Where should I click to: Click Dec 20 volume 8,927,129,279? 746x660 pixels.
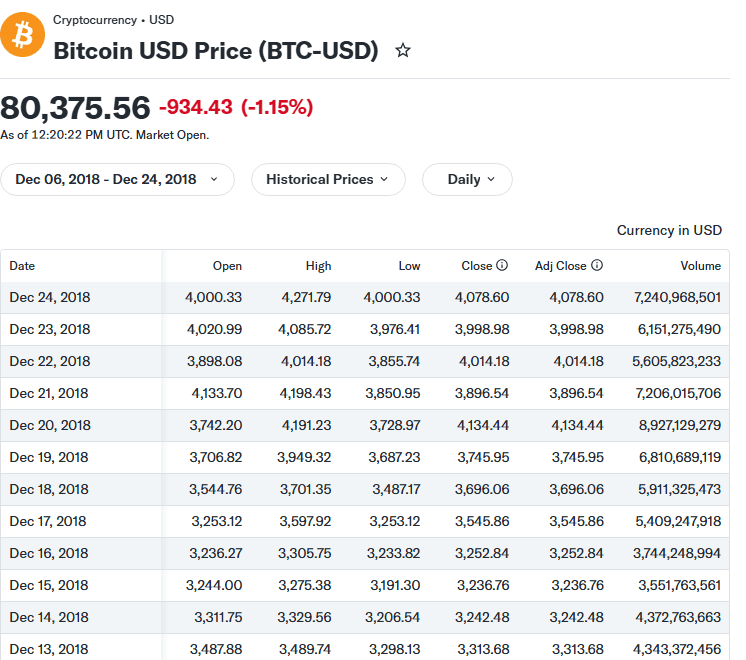680,425
